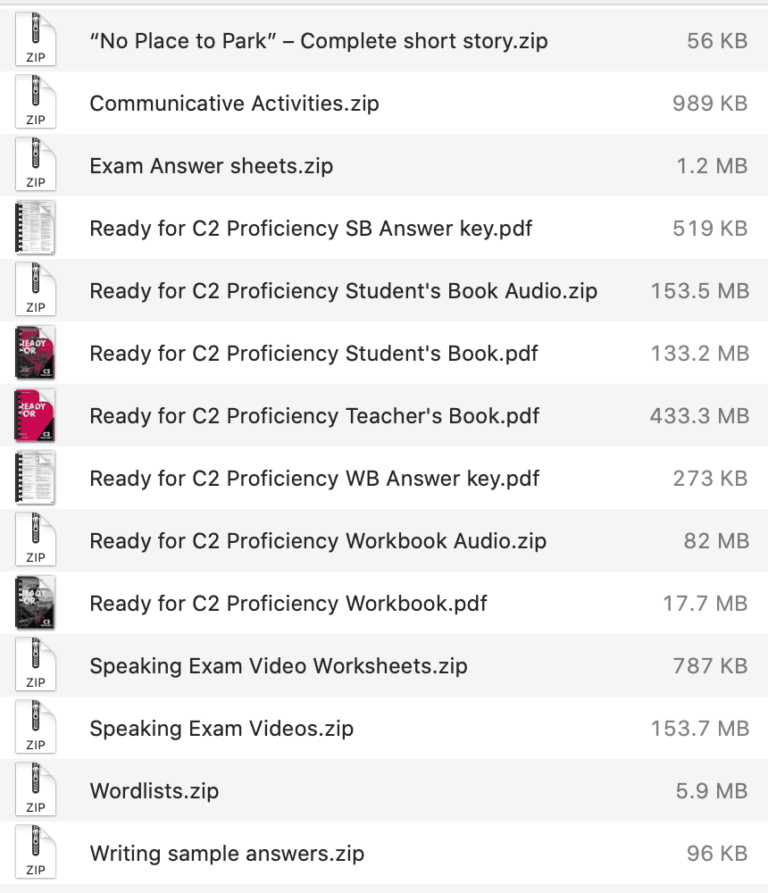The height and width of the screenshot is (893, 768).
Task: Click the Communicative Activities ZIP icon
Action: (35, 103)
